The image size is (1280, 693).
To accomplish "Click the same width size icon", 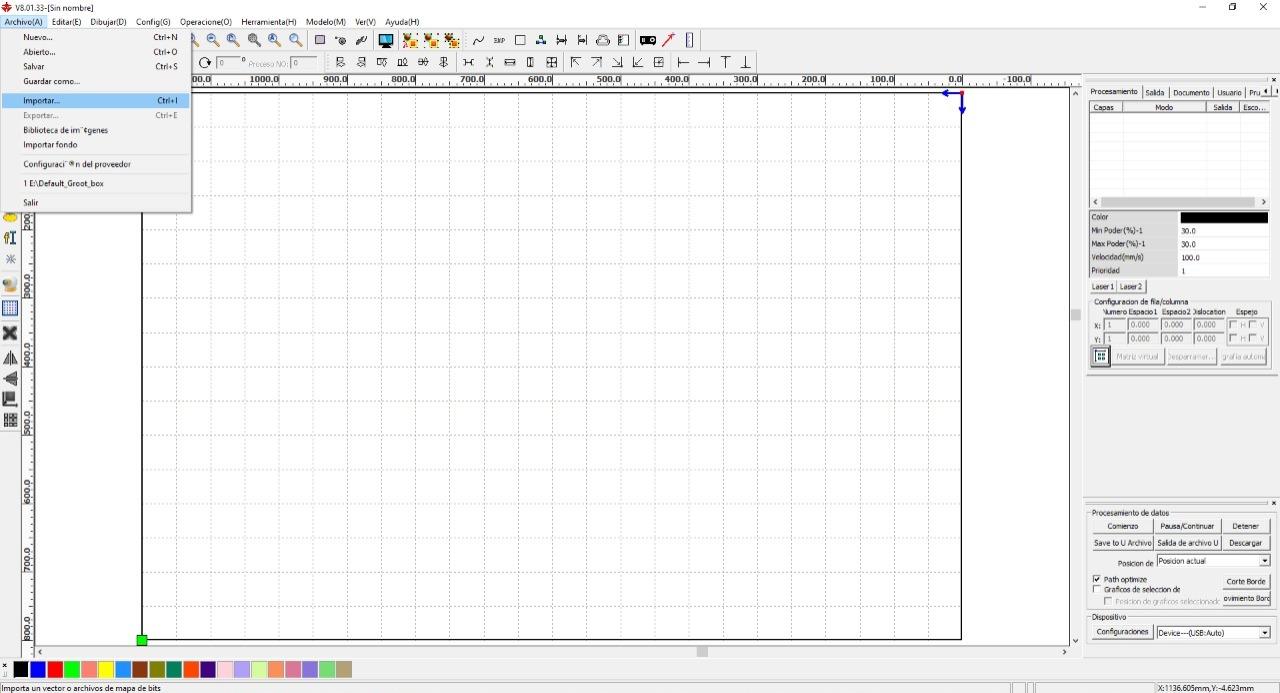I will coord(510,62).
